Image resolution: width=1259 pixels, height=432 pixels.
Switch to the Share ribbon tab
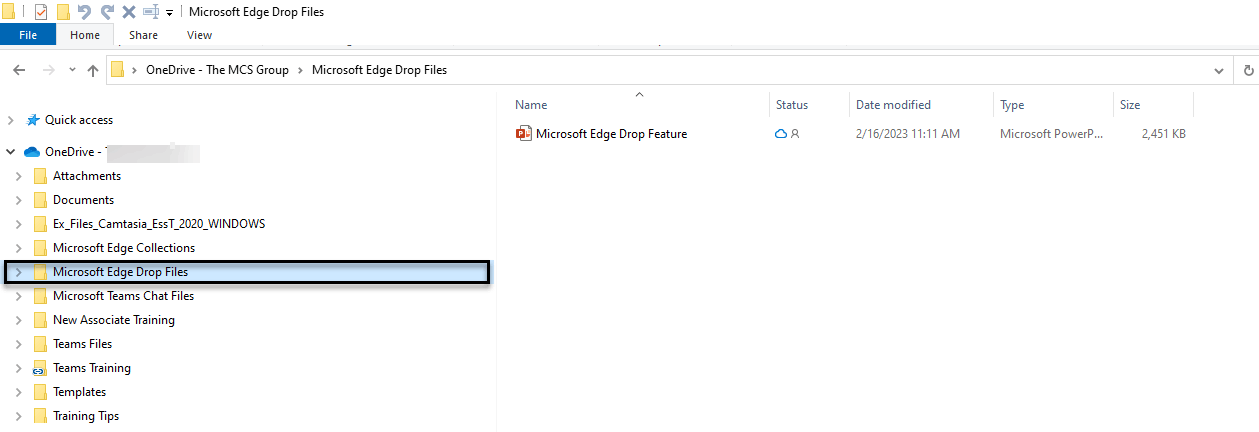[x=143, y=35]
